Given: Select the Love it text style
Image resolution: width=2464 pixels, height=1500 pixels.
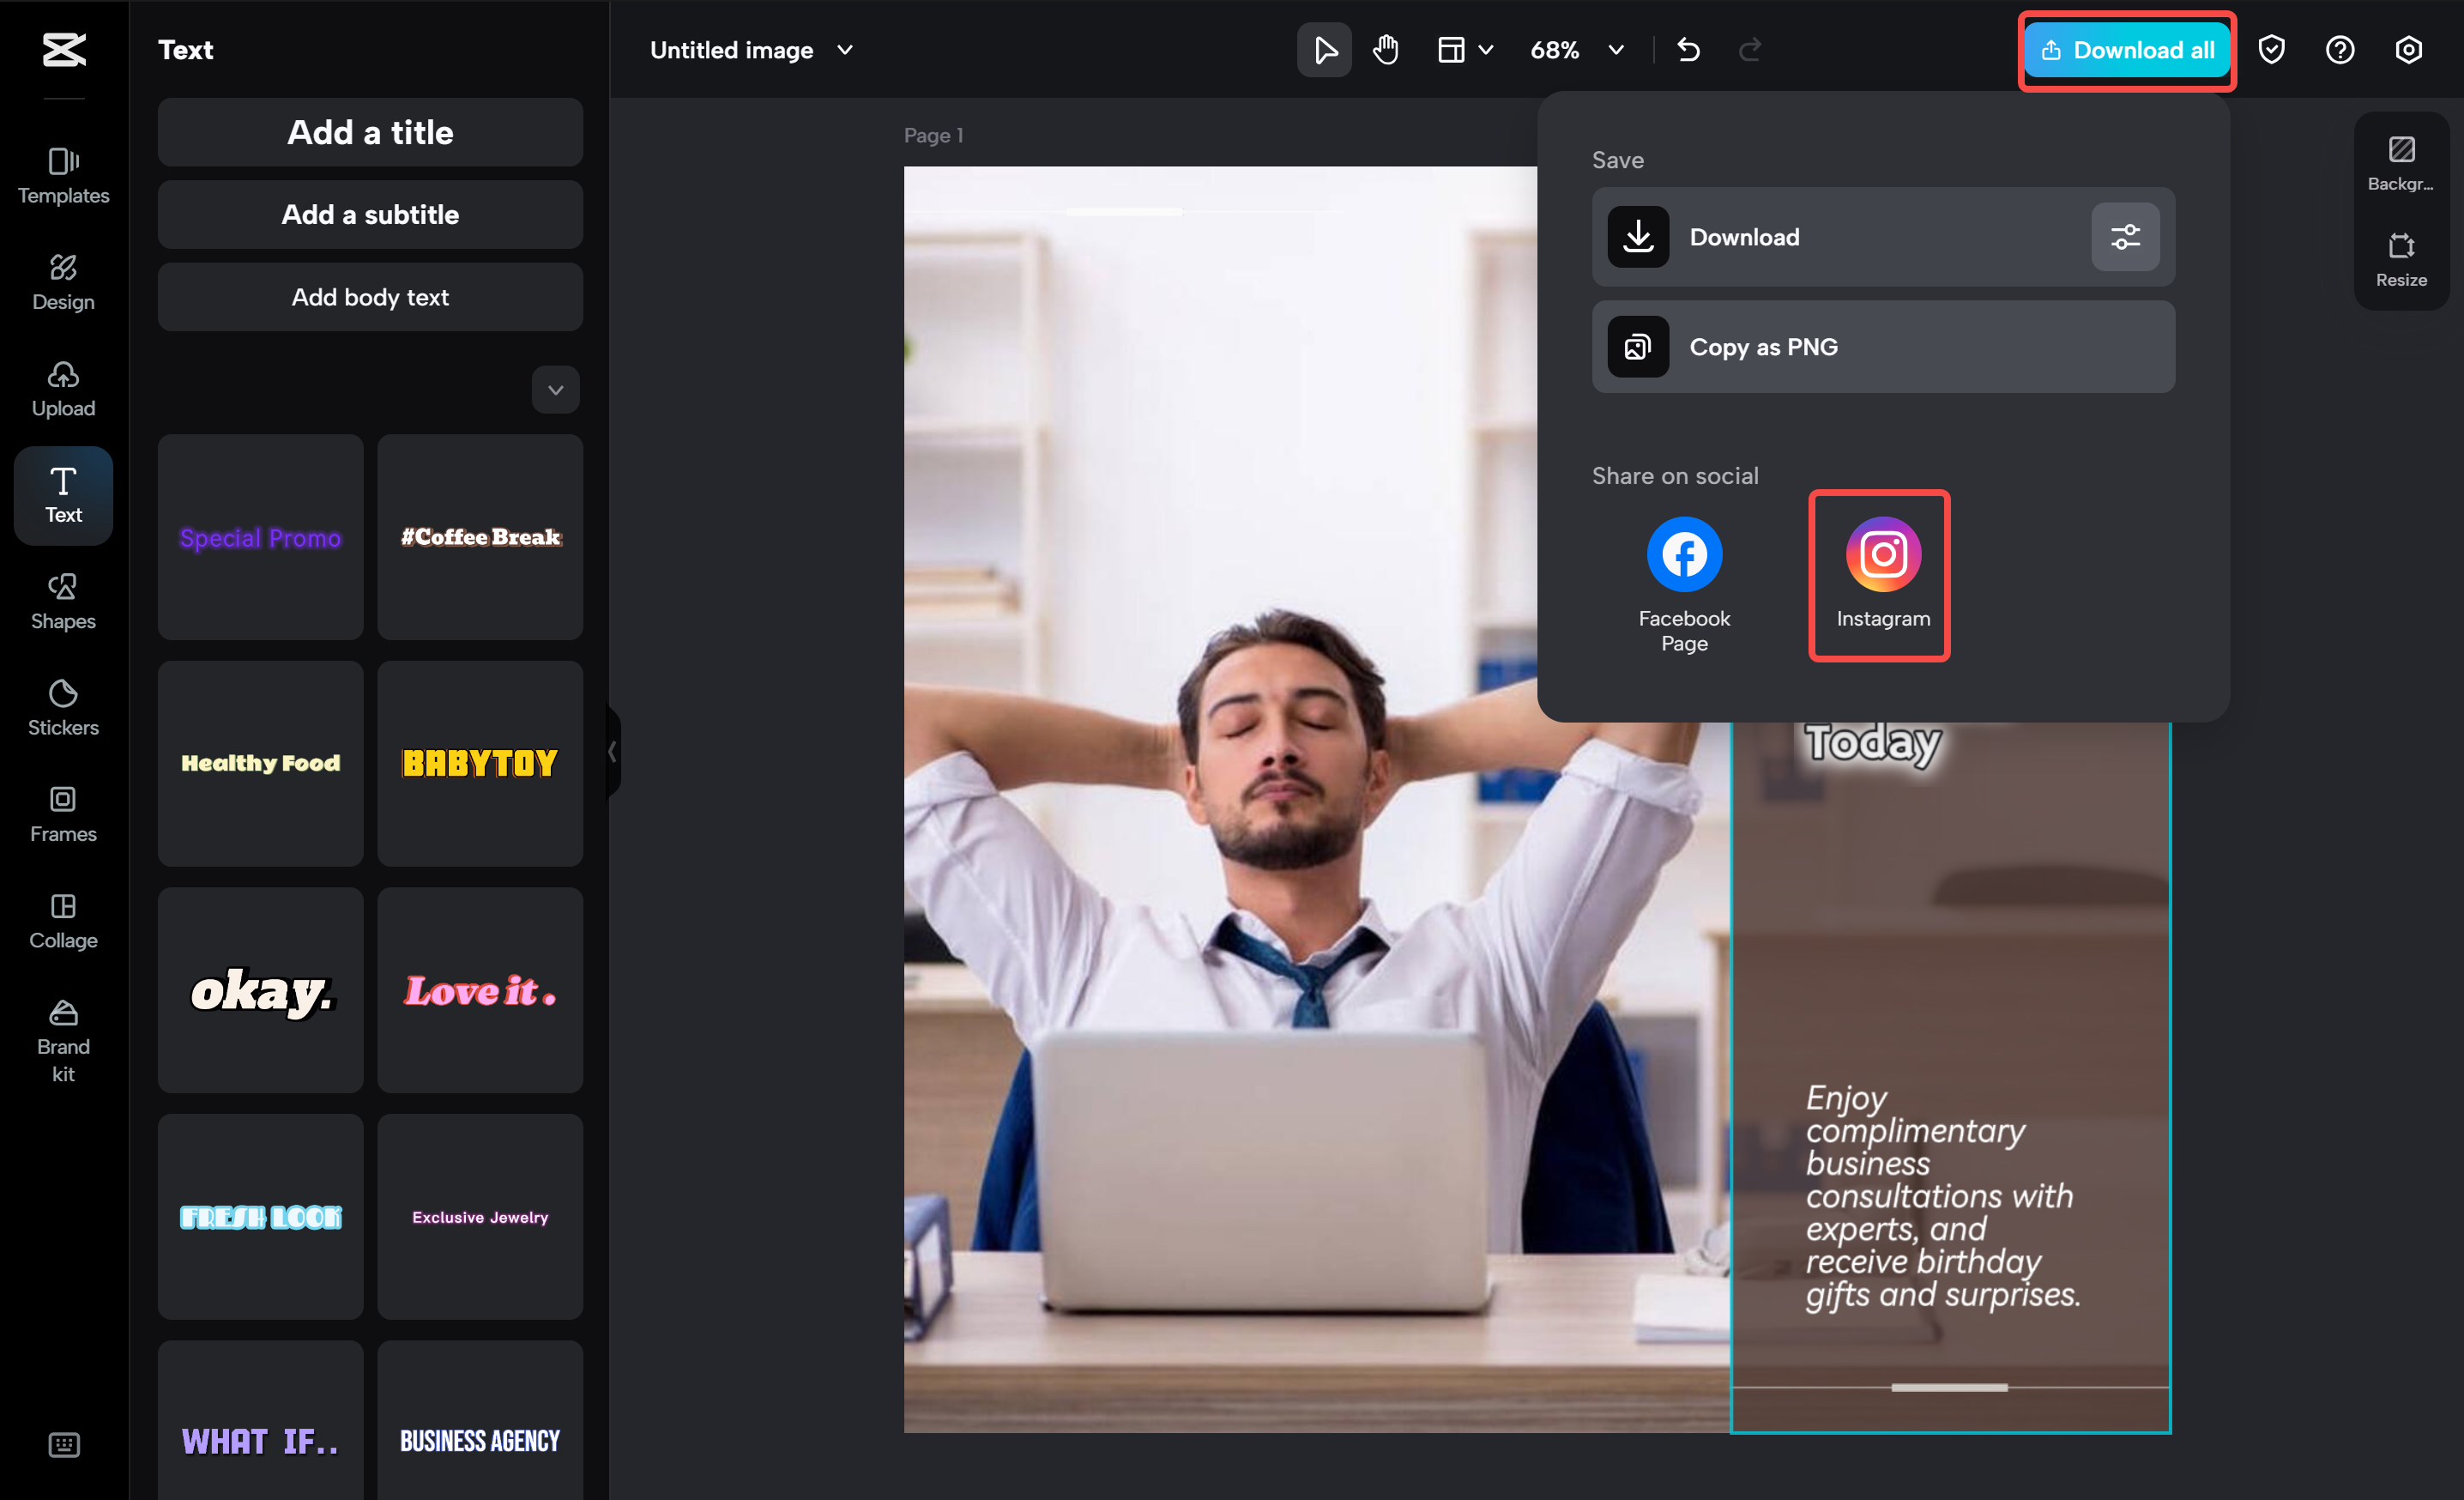Looking at the screenshot, I should pyautogui.click(x=480, y=991).
